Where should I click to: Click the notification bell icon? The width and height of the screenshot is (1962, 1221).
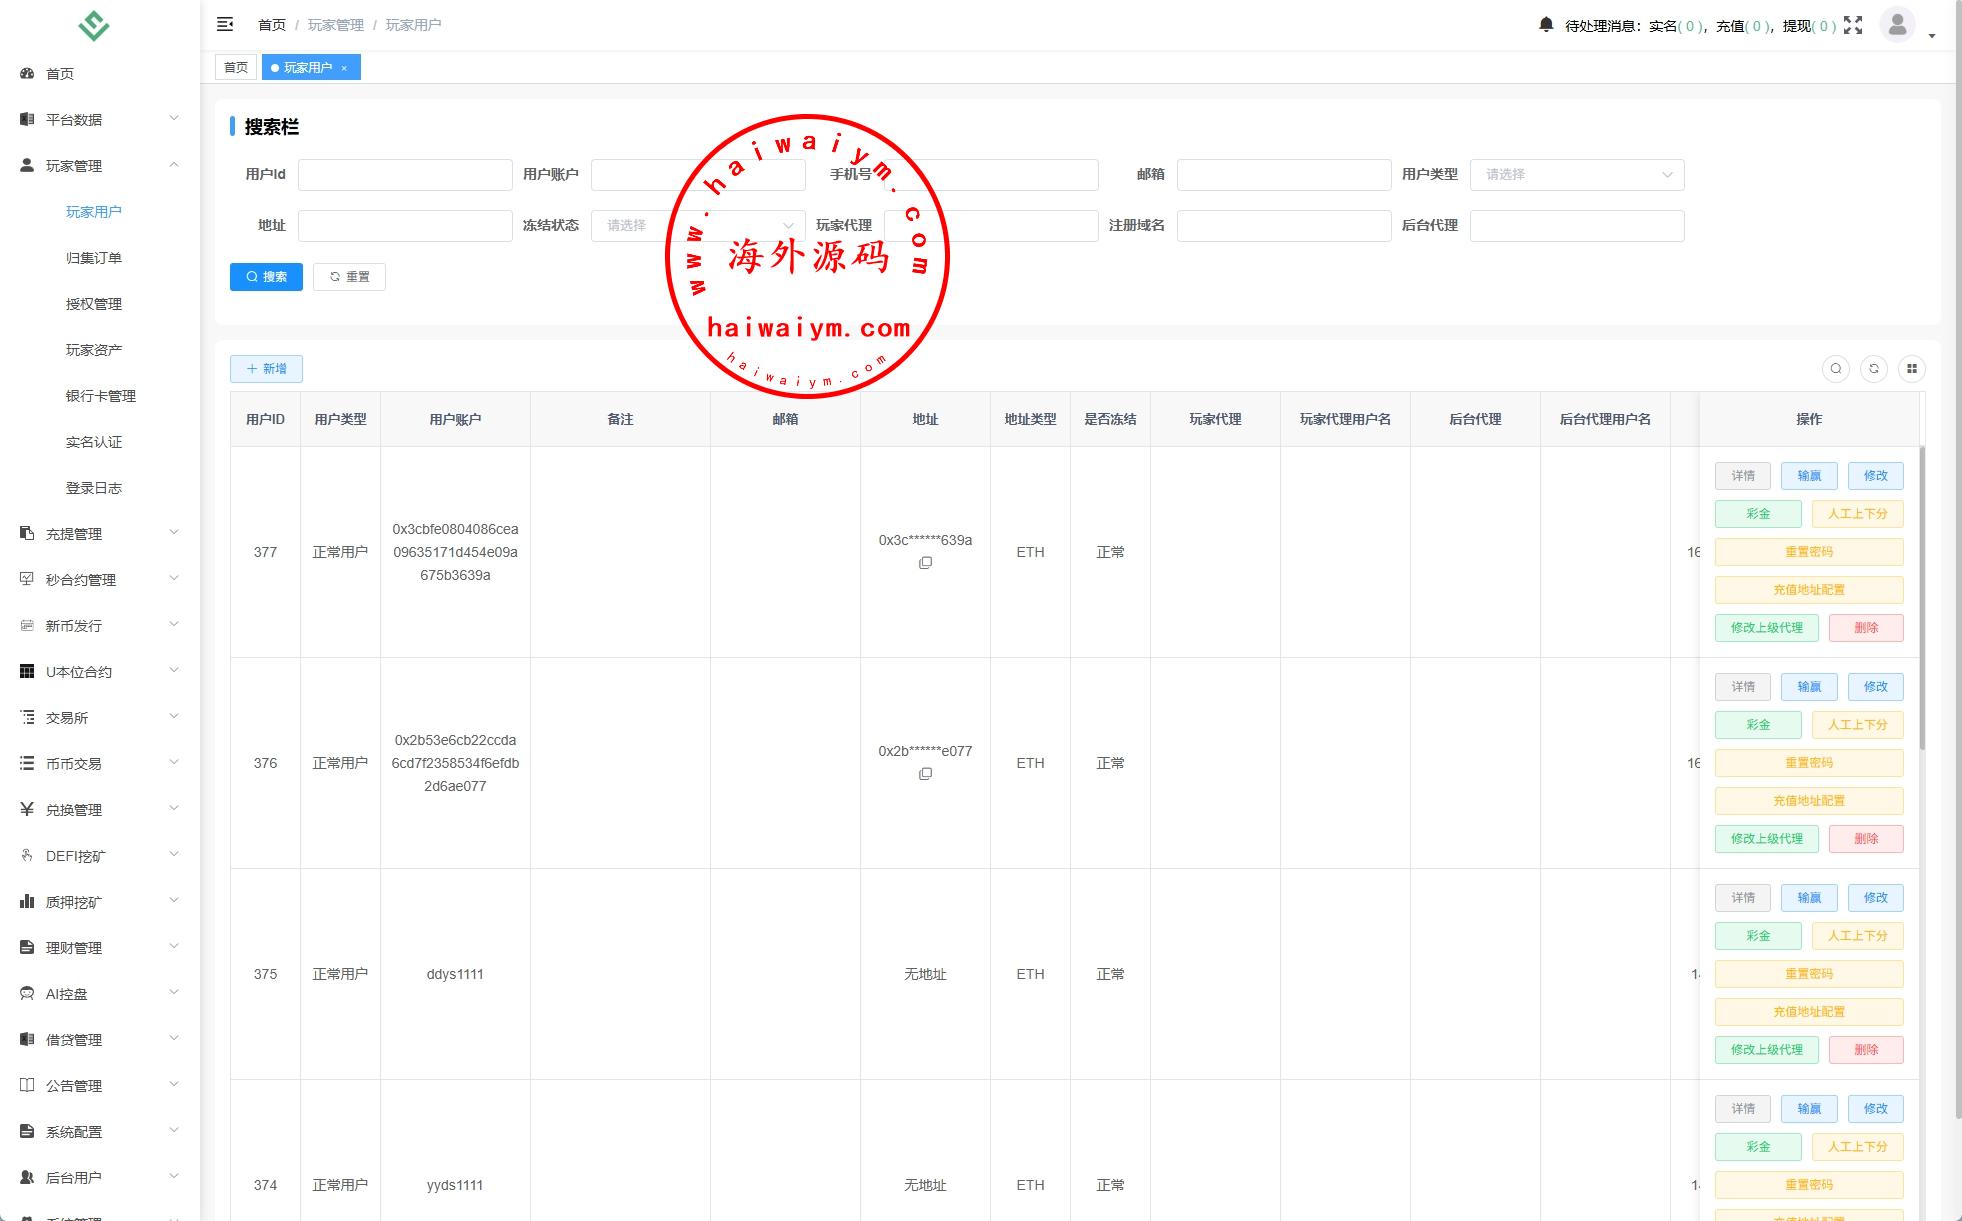(x=1546, y=24)
